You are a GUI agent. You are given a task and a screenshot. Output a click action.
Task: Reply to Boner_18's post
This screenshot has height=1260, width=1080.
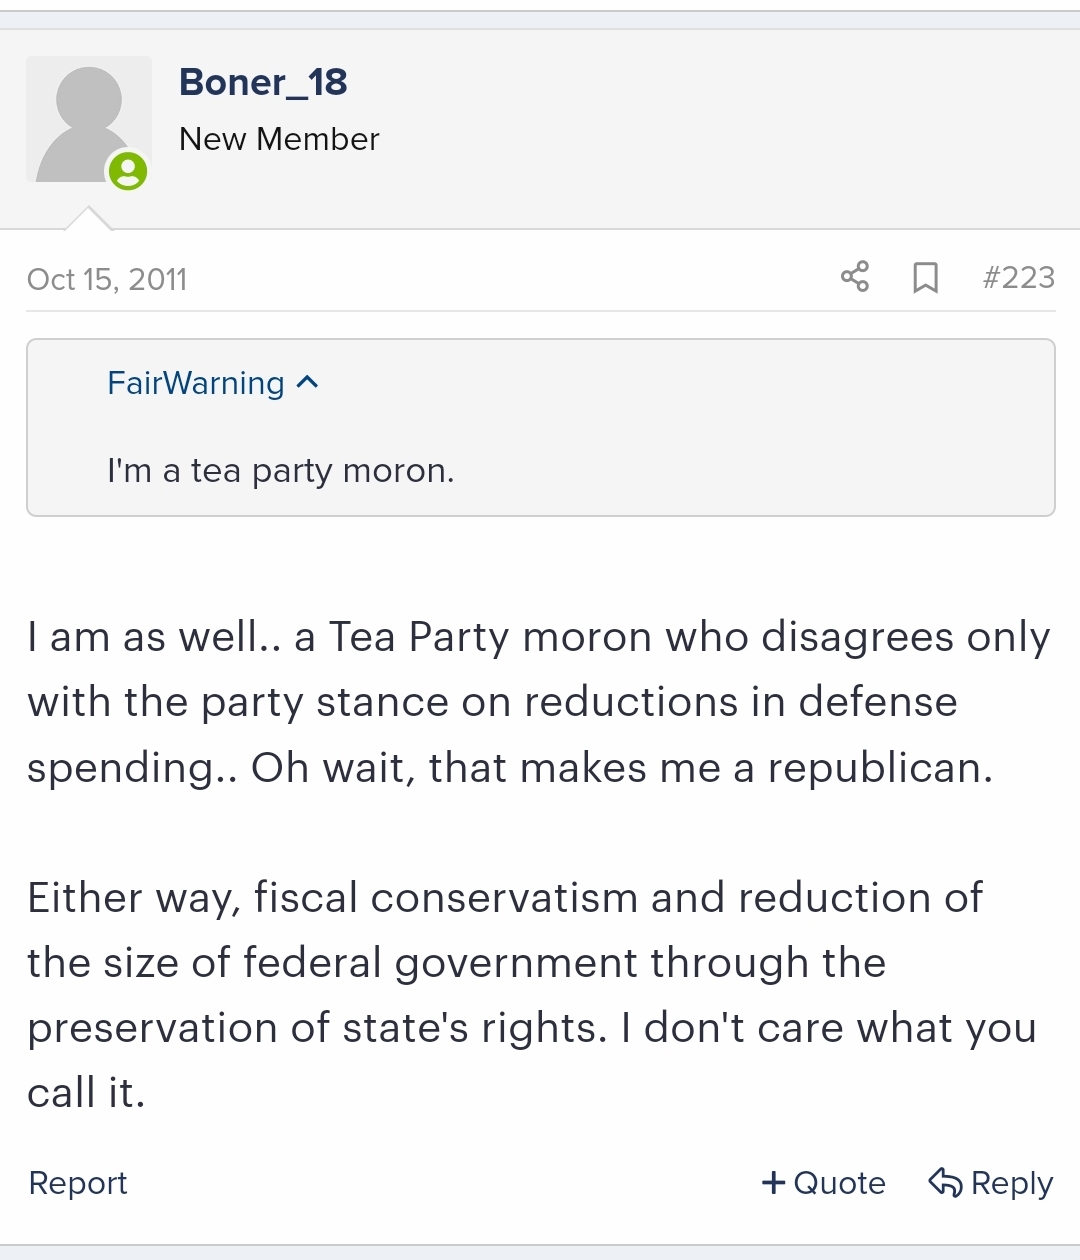[x=991, y=1183]
